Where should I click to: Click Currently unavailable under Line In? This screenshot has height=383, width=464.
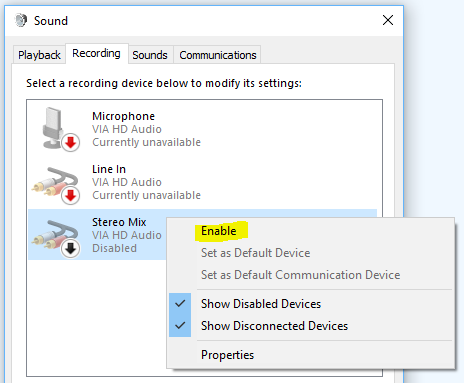[x=147, y=195]
